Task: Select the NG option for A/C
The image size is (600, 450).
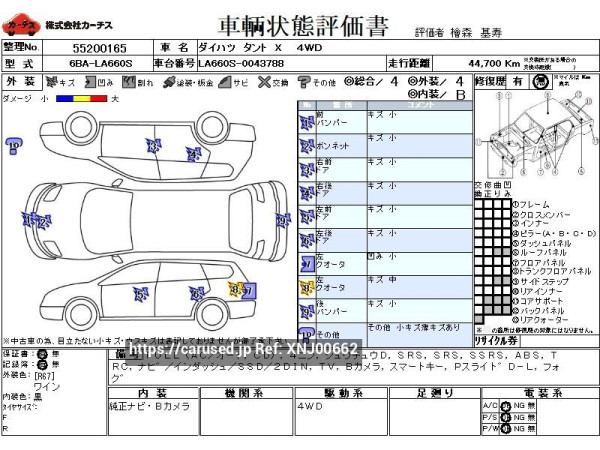Action: click(519, 406)
